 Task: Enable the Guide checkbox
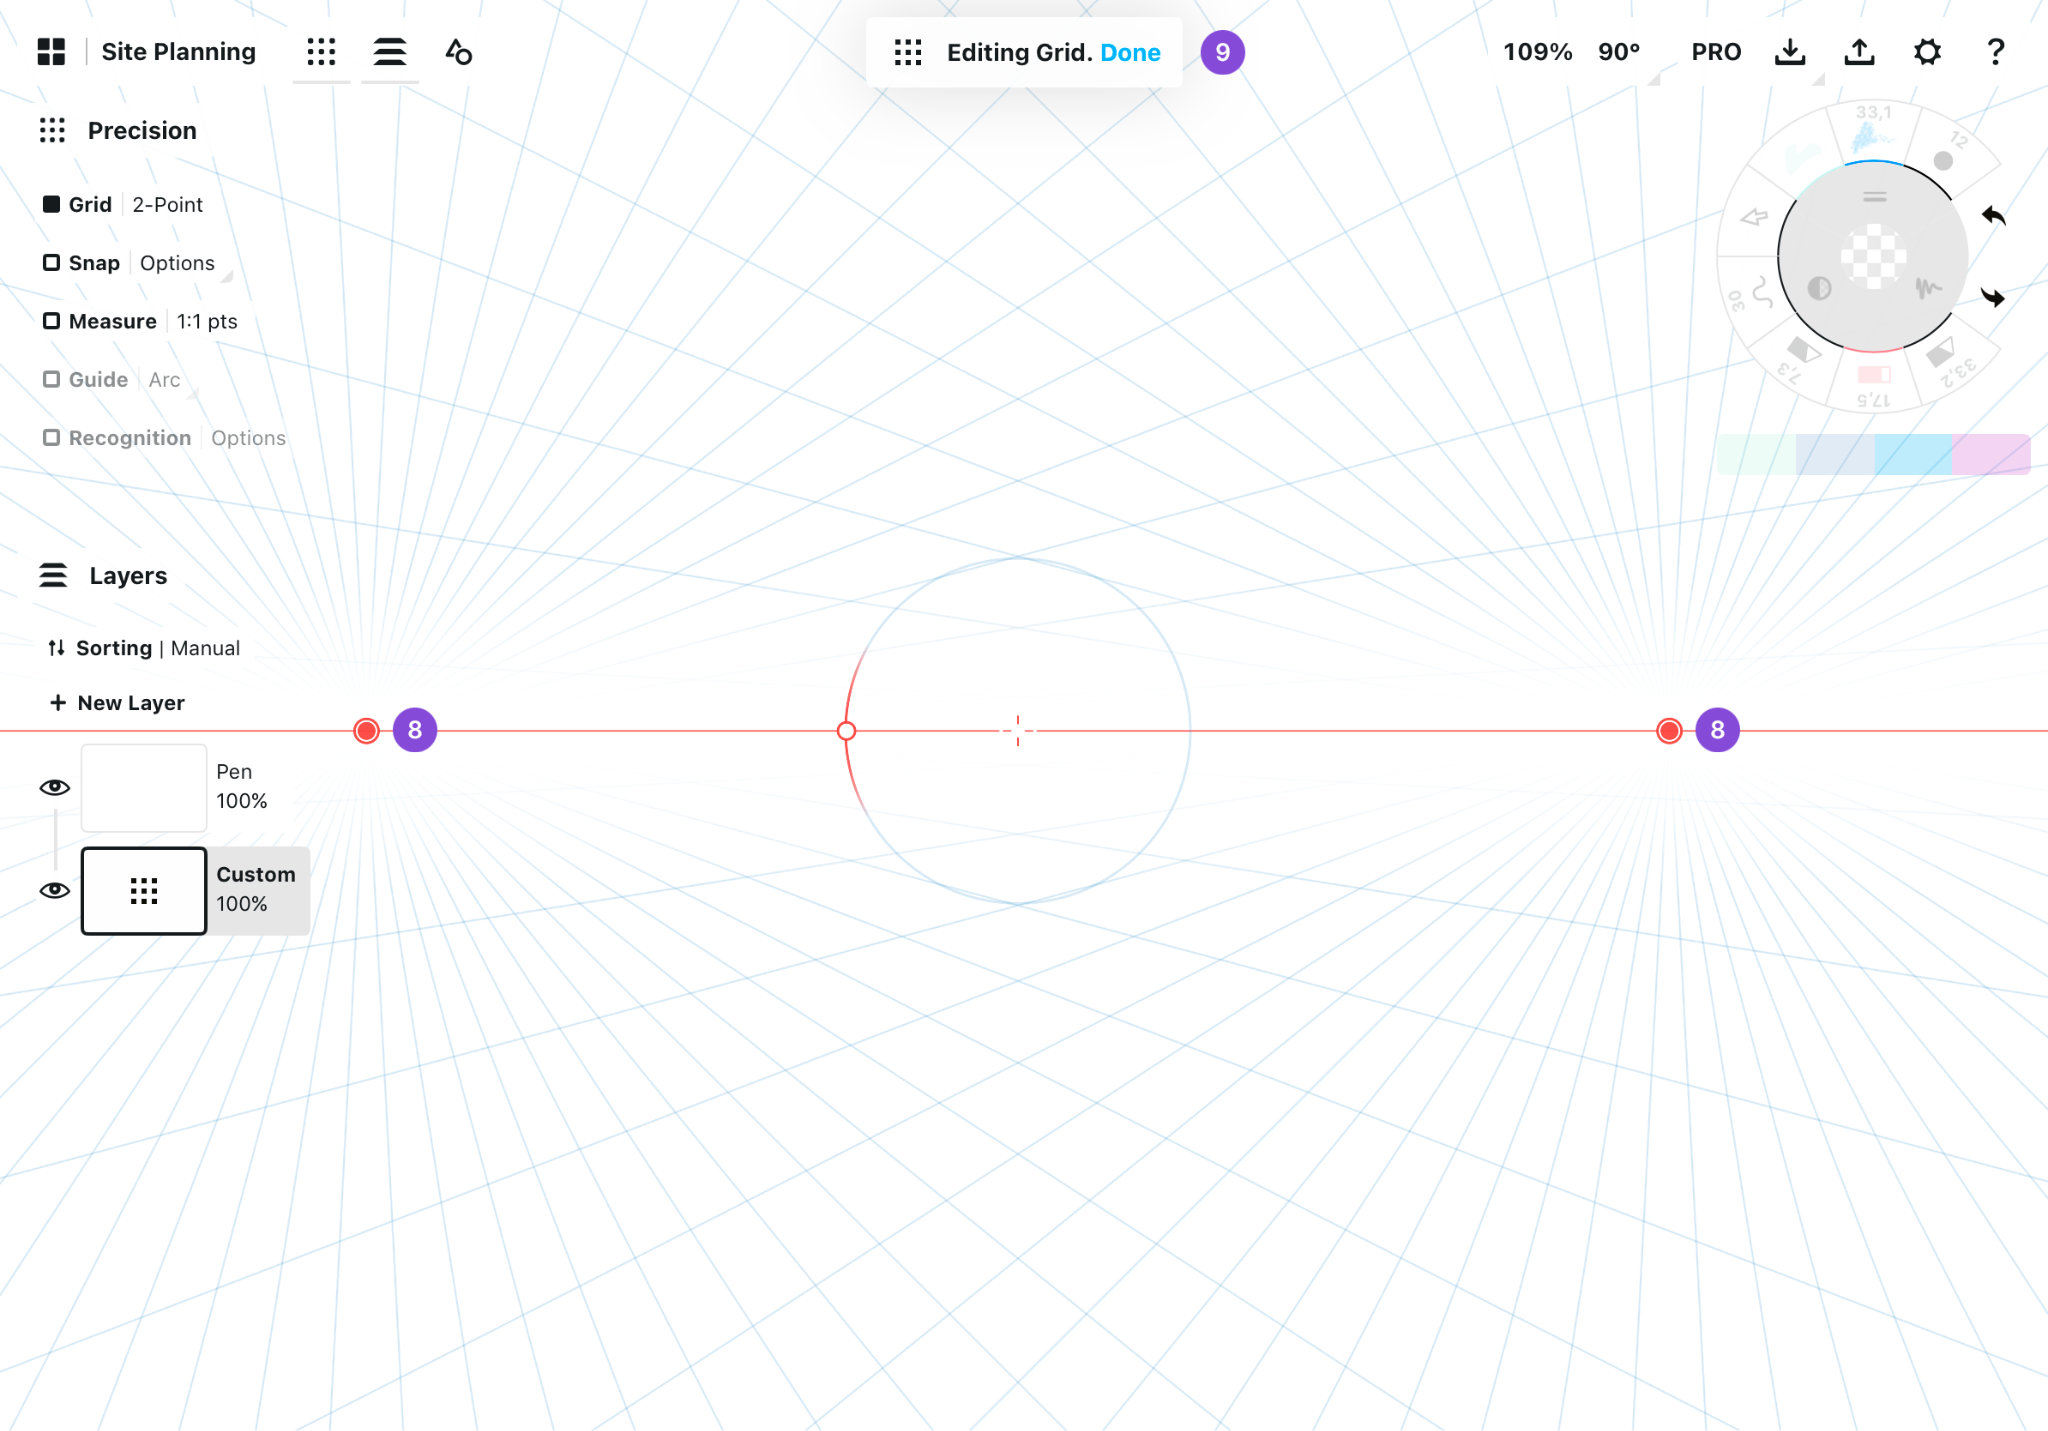click(51, 379)
